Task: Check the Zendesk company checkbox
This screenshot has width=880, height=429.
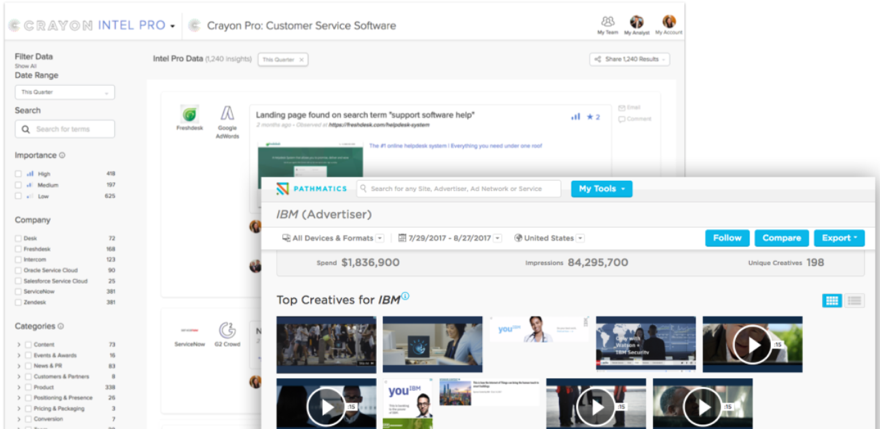Action: click(19, 303)
